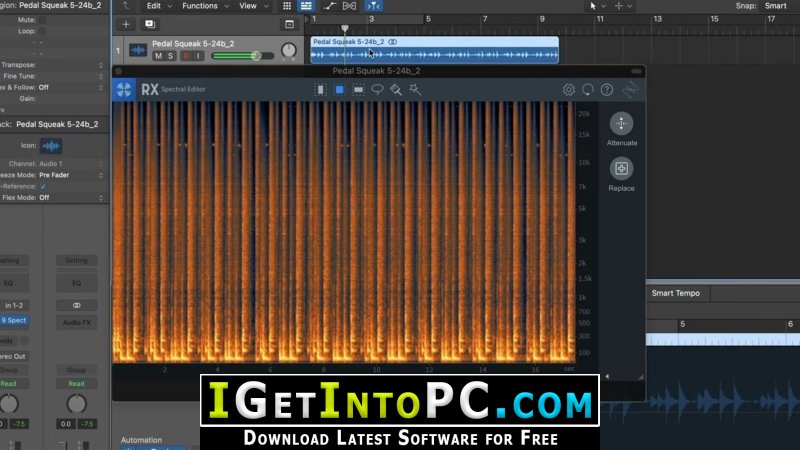
Task: Click the back arrow icon left of Edit
Action: point(126,6)
